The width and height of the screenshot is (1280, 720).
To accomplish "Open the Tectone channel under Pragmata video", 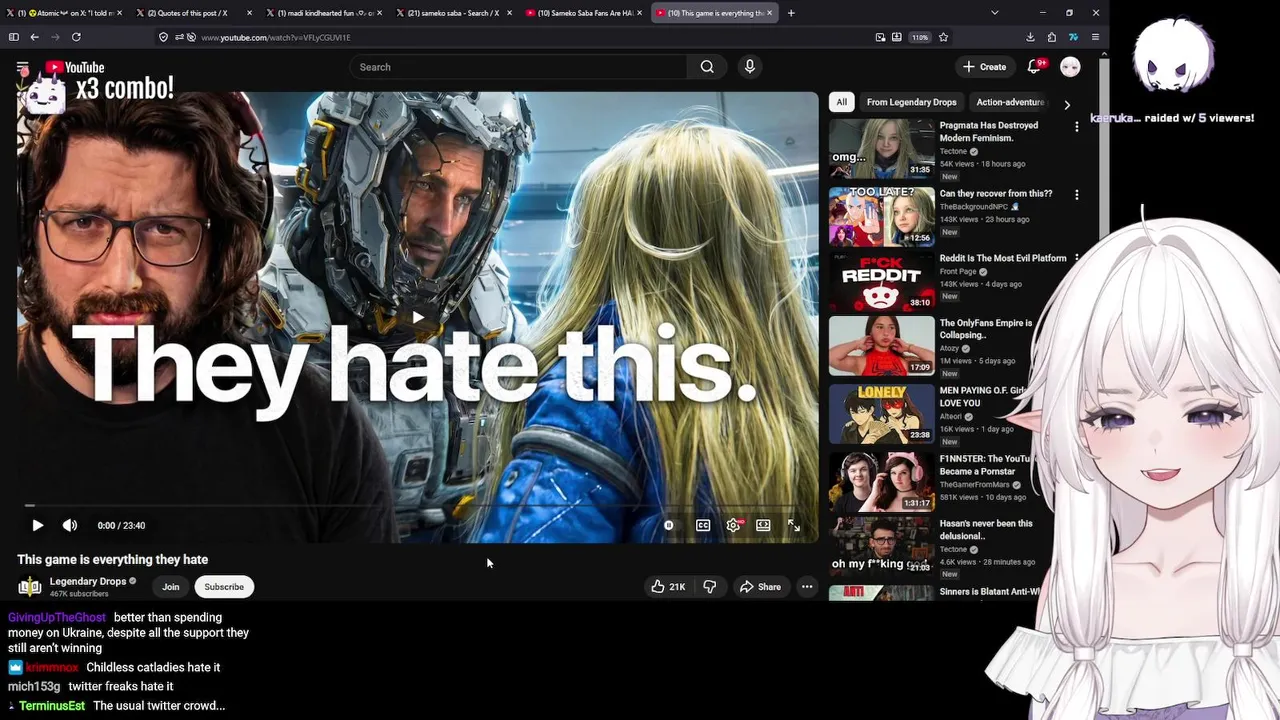I will [954, 152].
